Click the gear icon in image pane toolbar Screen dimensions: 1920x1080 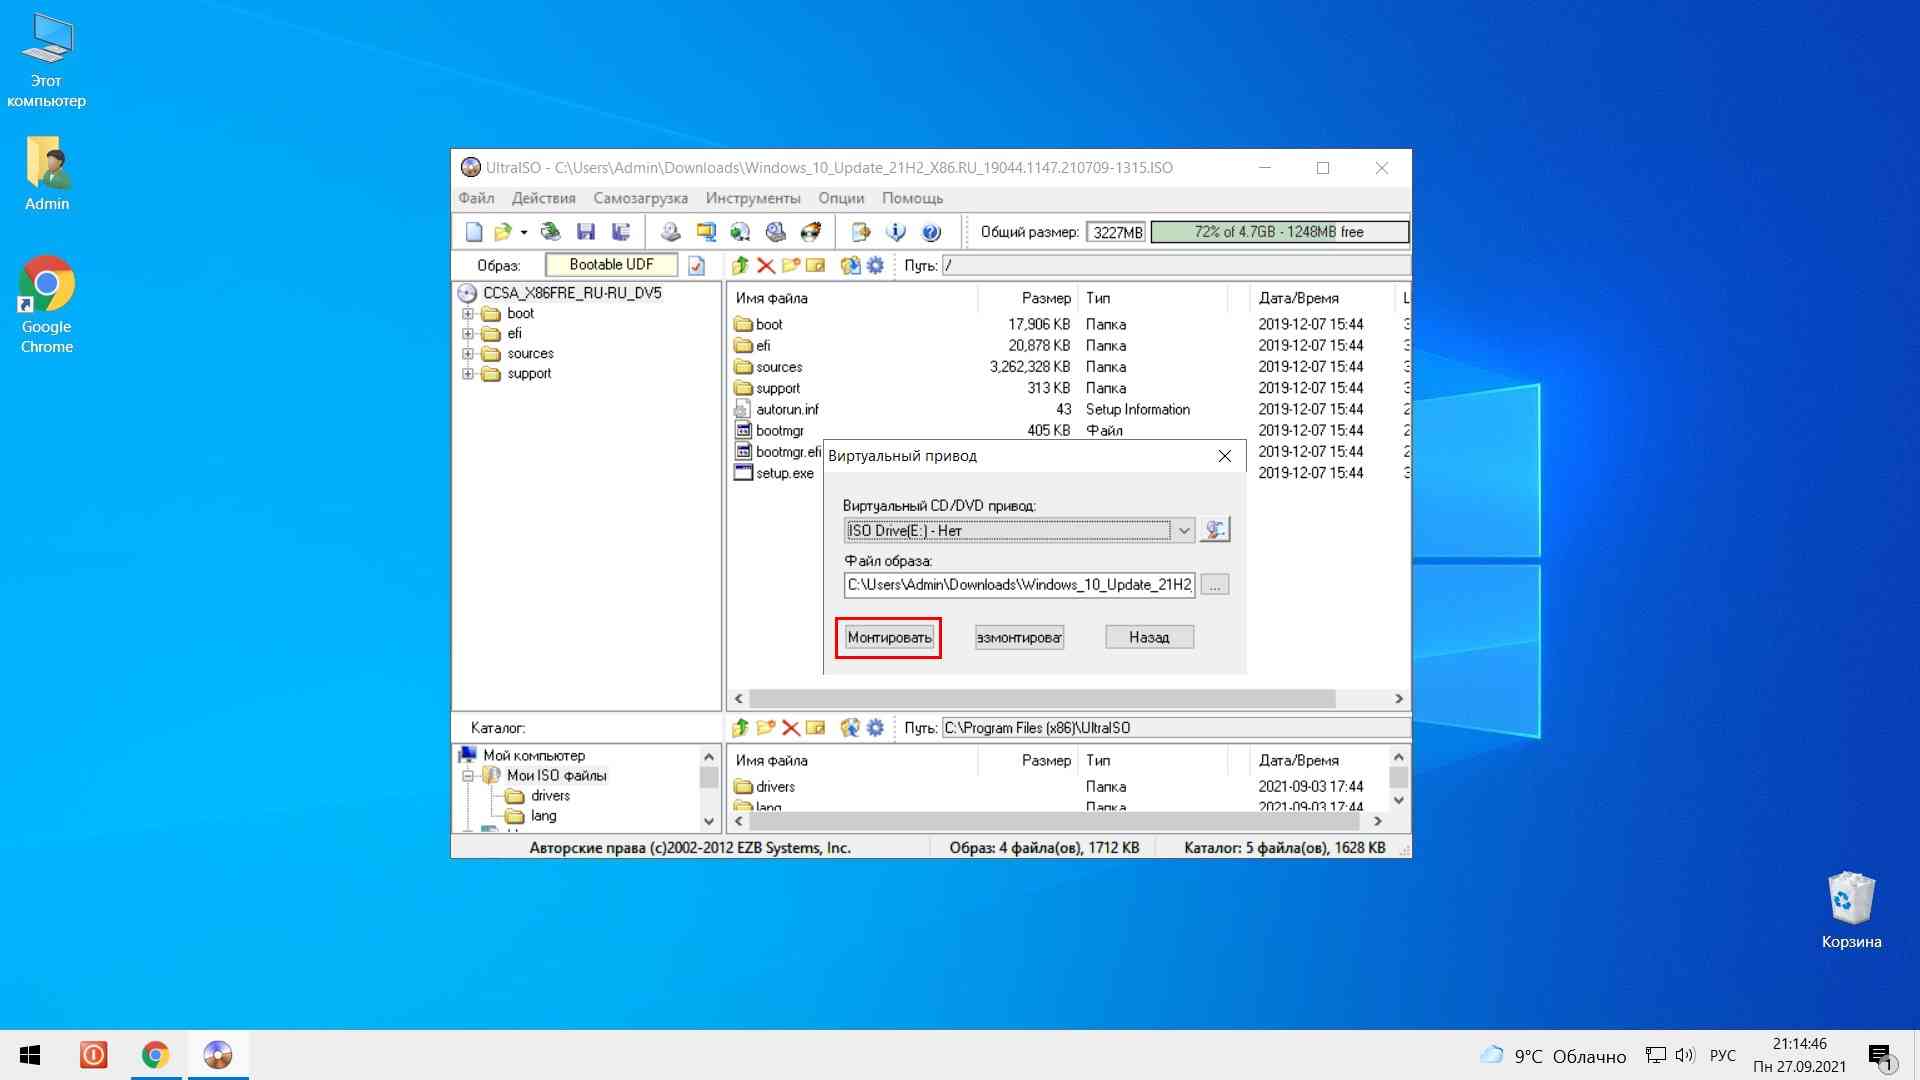[x=875, y=265]
